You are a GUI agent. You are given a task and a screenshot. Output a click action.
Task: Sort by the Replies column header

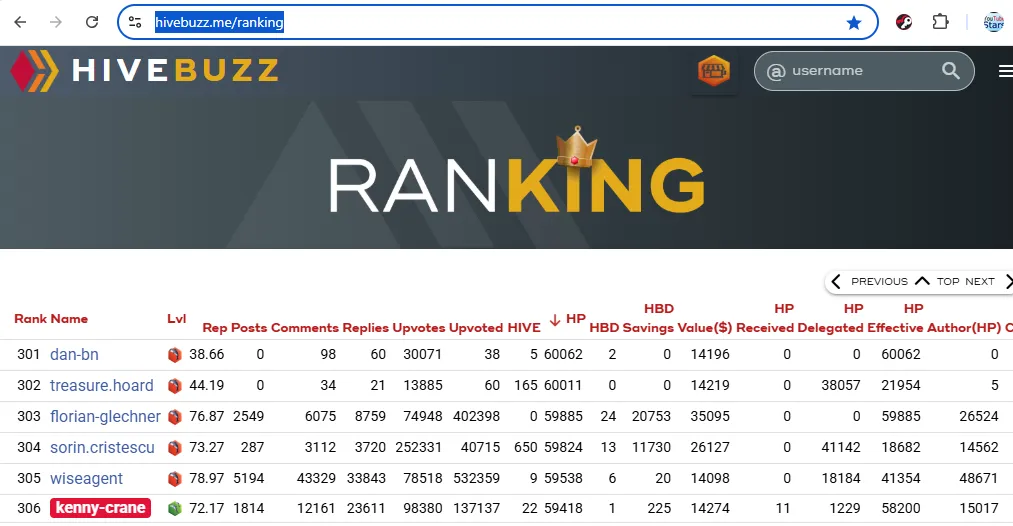click(366, 328)
